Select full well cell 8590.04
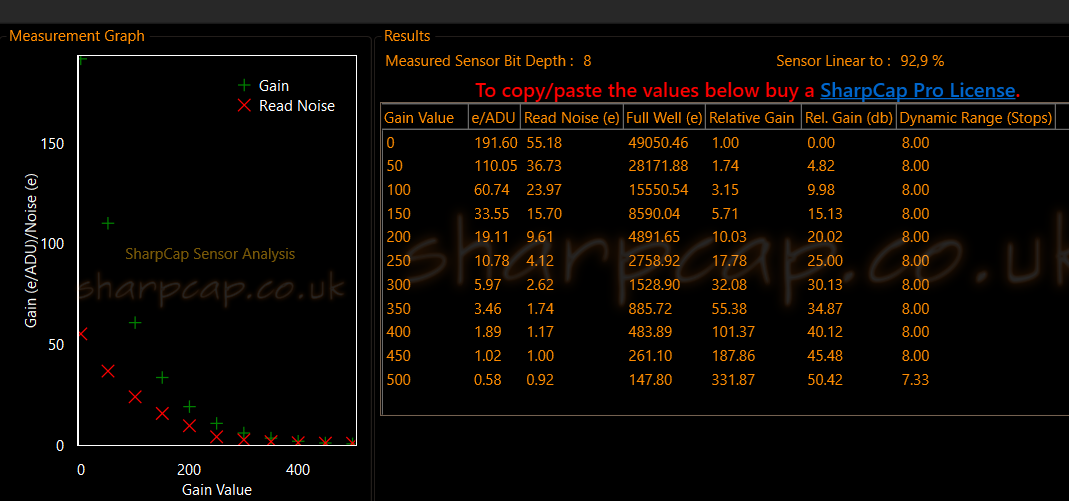Viewport: 1069px width, 501px height. [654, 213]
